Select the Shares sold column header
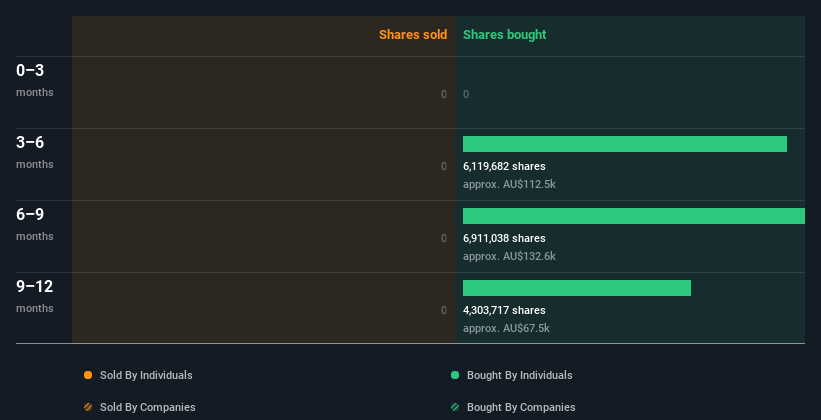Image resolution: width=821 pixels, height=420 pixels. pos(413,35)
